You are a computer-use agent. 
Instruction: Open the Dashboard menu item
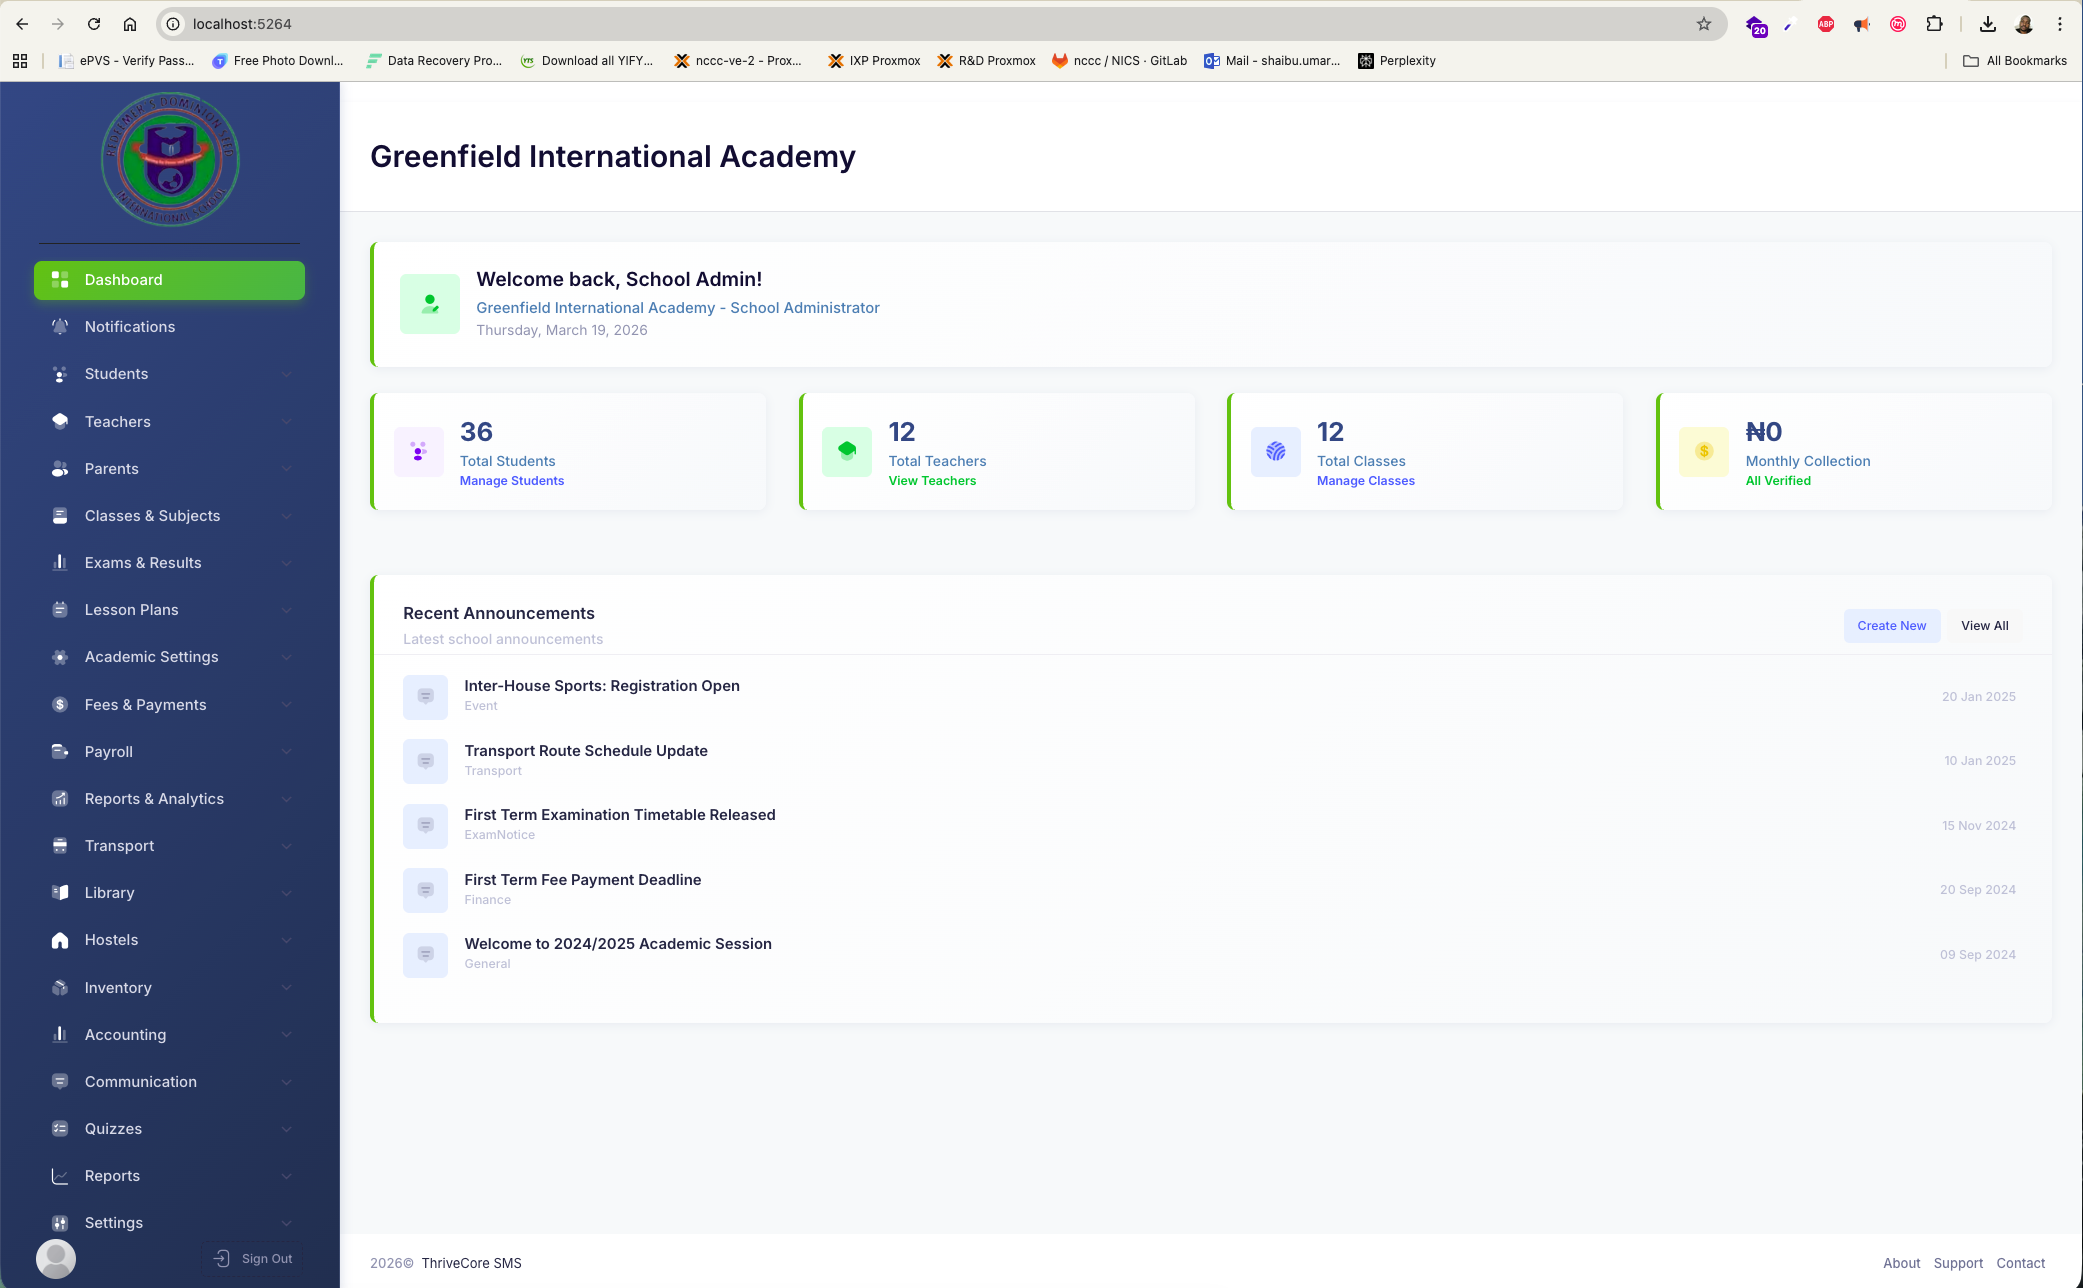(x=169, y=280)
